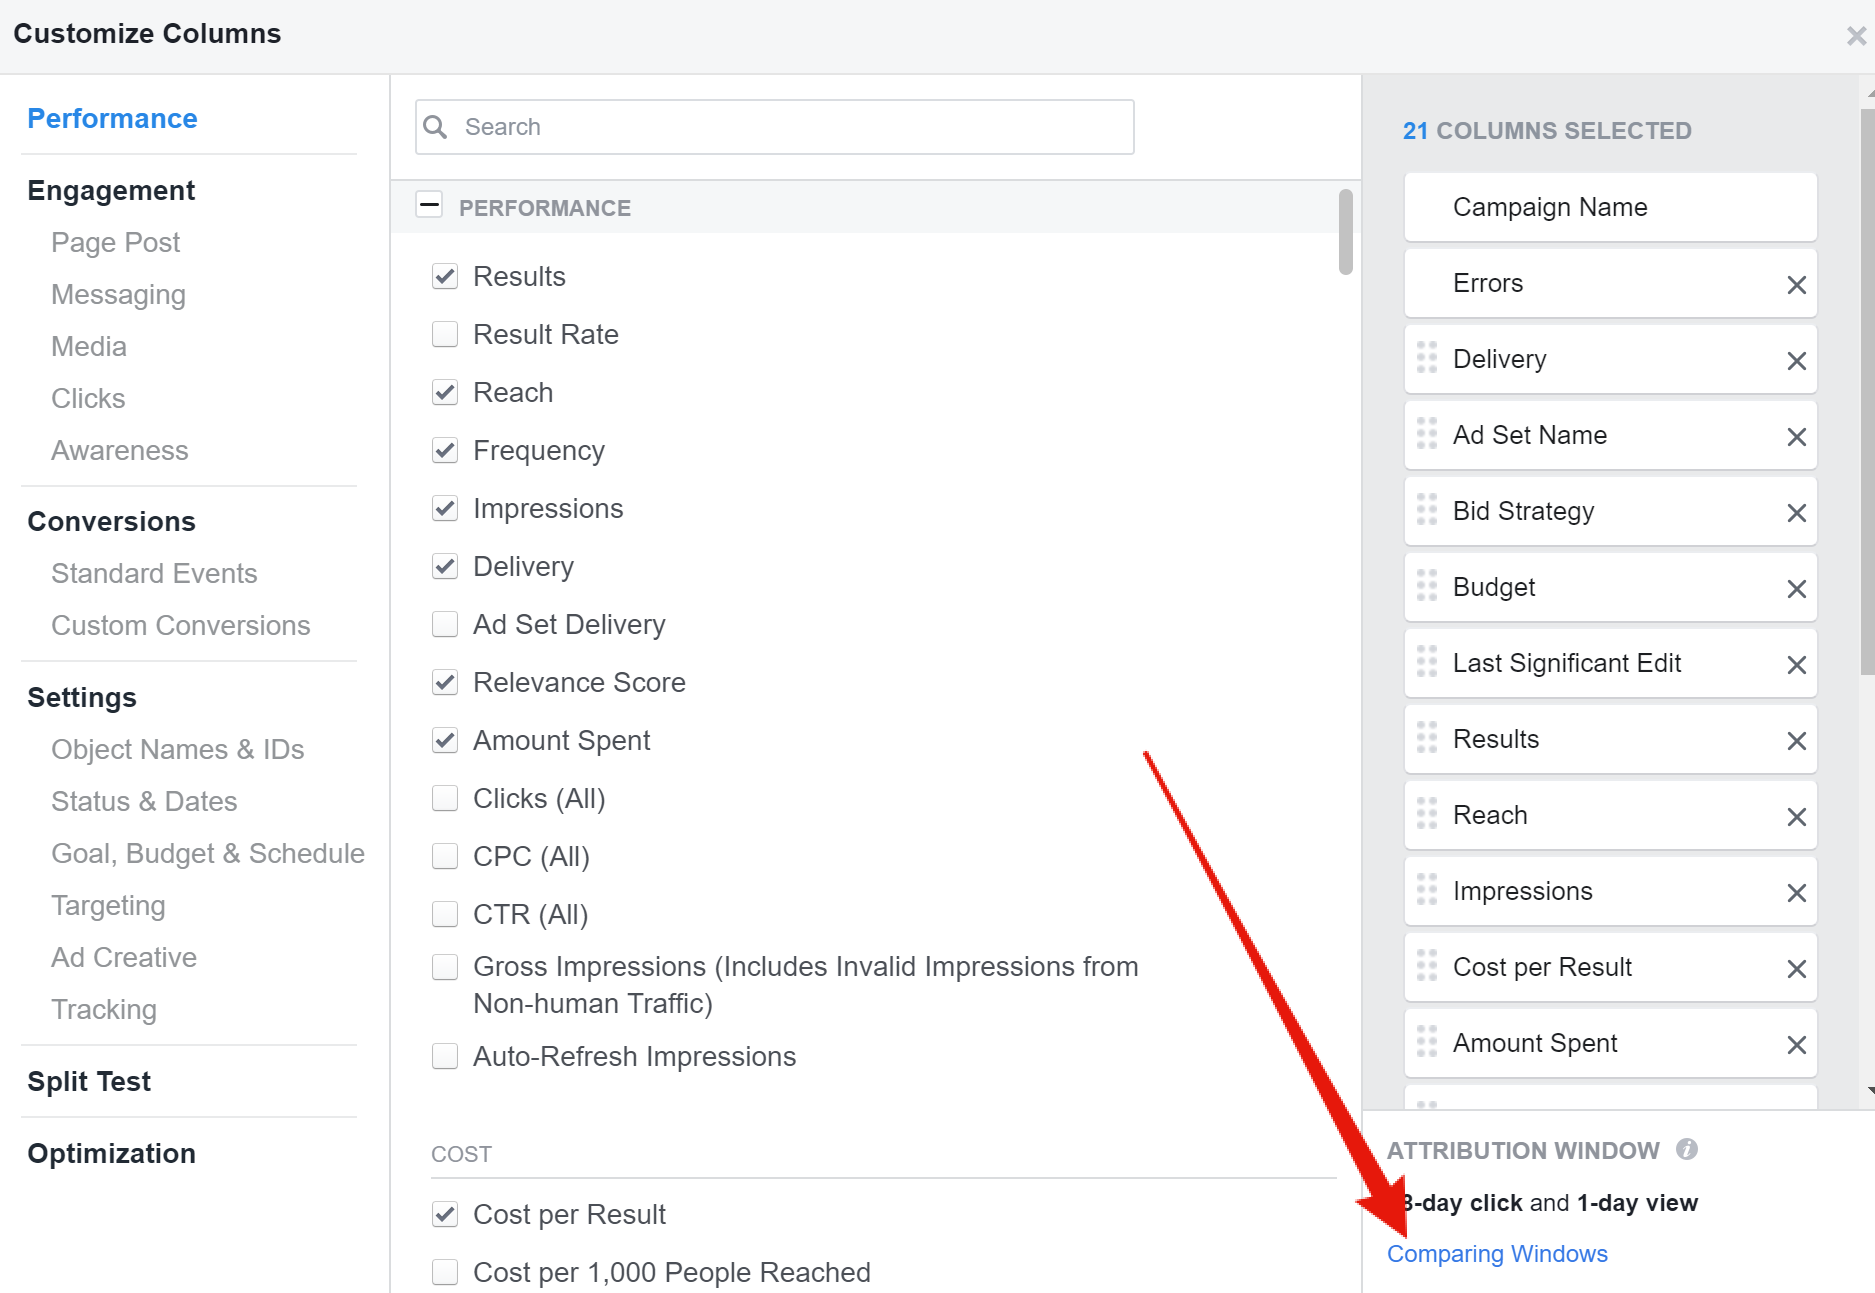Grab the Cost per Result drag handle
1875x1293 pixels.
tap(1427, 965)
